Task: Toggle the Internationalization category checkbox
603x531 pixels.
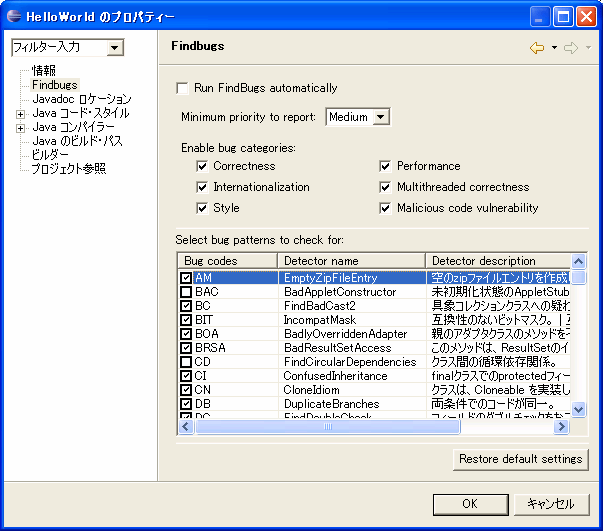Action: tap(202, 187)
